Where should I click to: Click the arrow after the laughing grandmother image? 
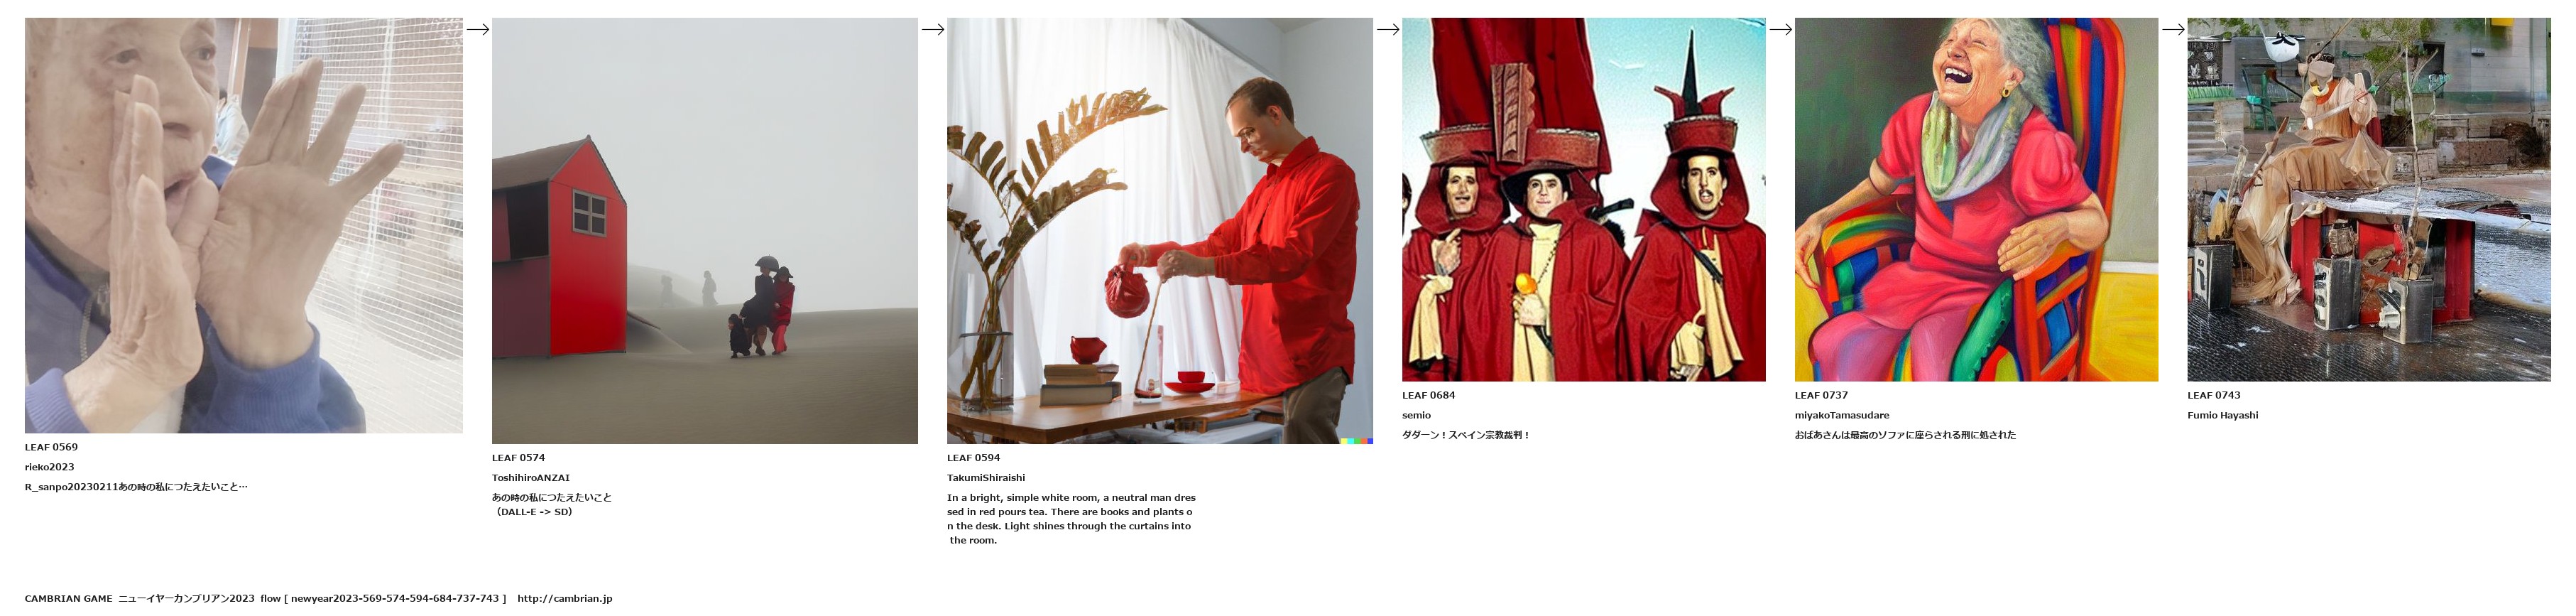2173,29
